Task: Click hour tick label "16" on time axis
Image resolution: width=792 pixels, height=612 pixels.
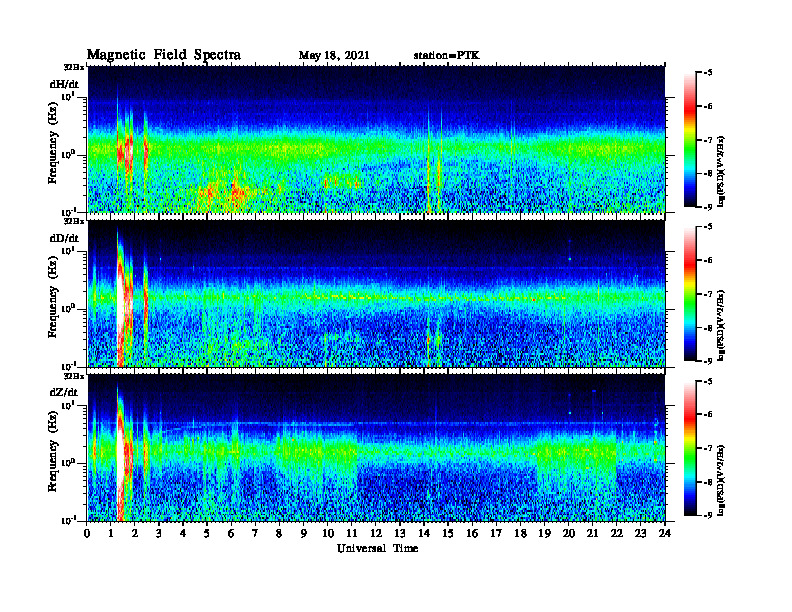Action: coord(472,534)
